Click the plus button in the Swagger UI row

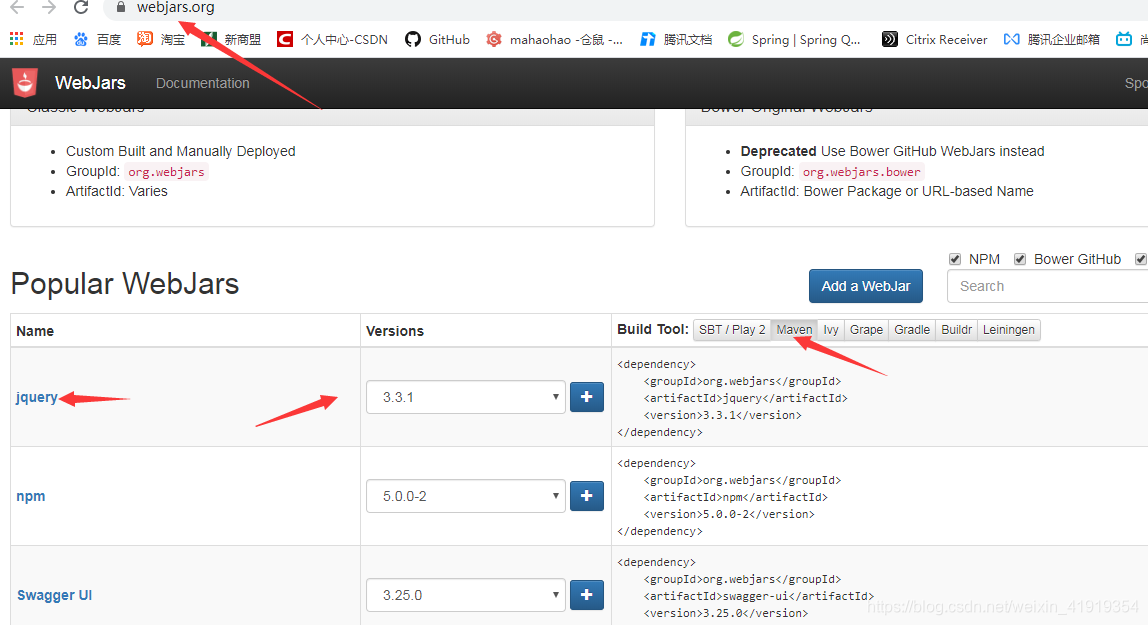coord(586,594)
